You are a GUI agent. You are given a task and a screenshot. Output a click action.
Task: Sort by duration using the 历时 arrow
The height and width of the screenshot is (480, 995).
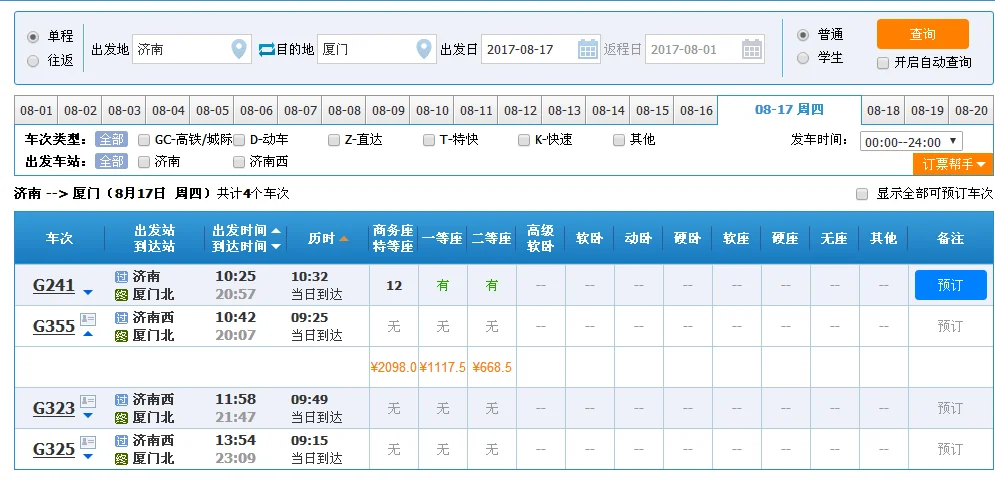344,239
